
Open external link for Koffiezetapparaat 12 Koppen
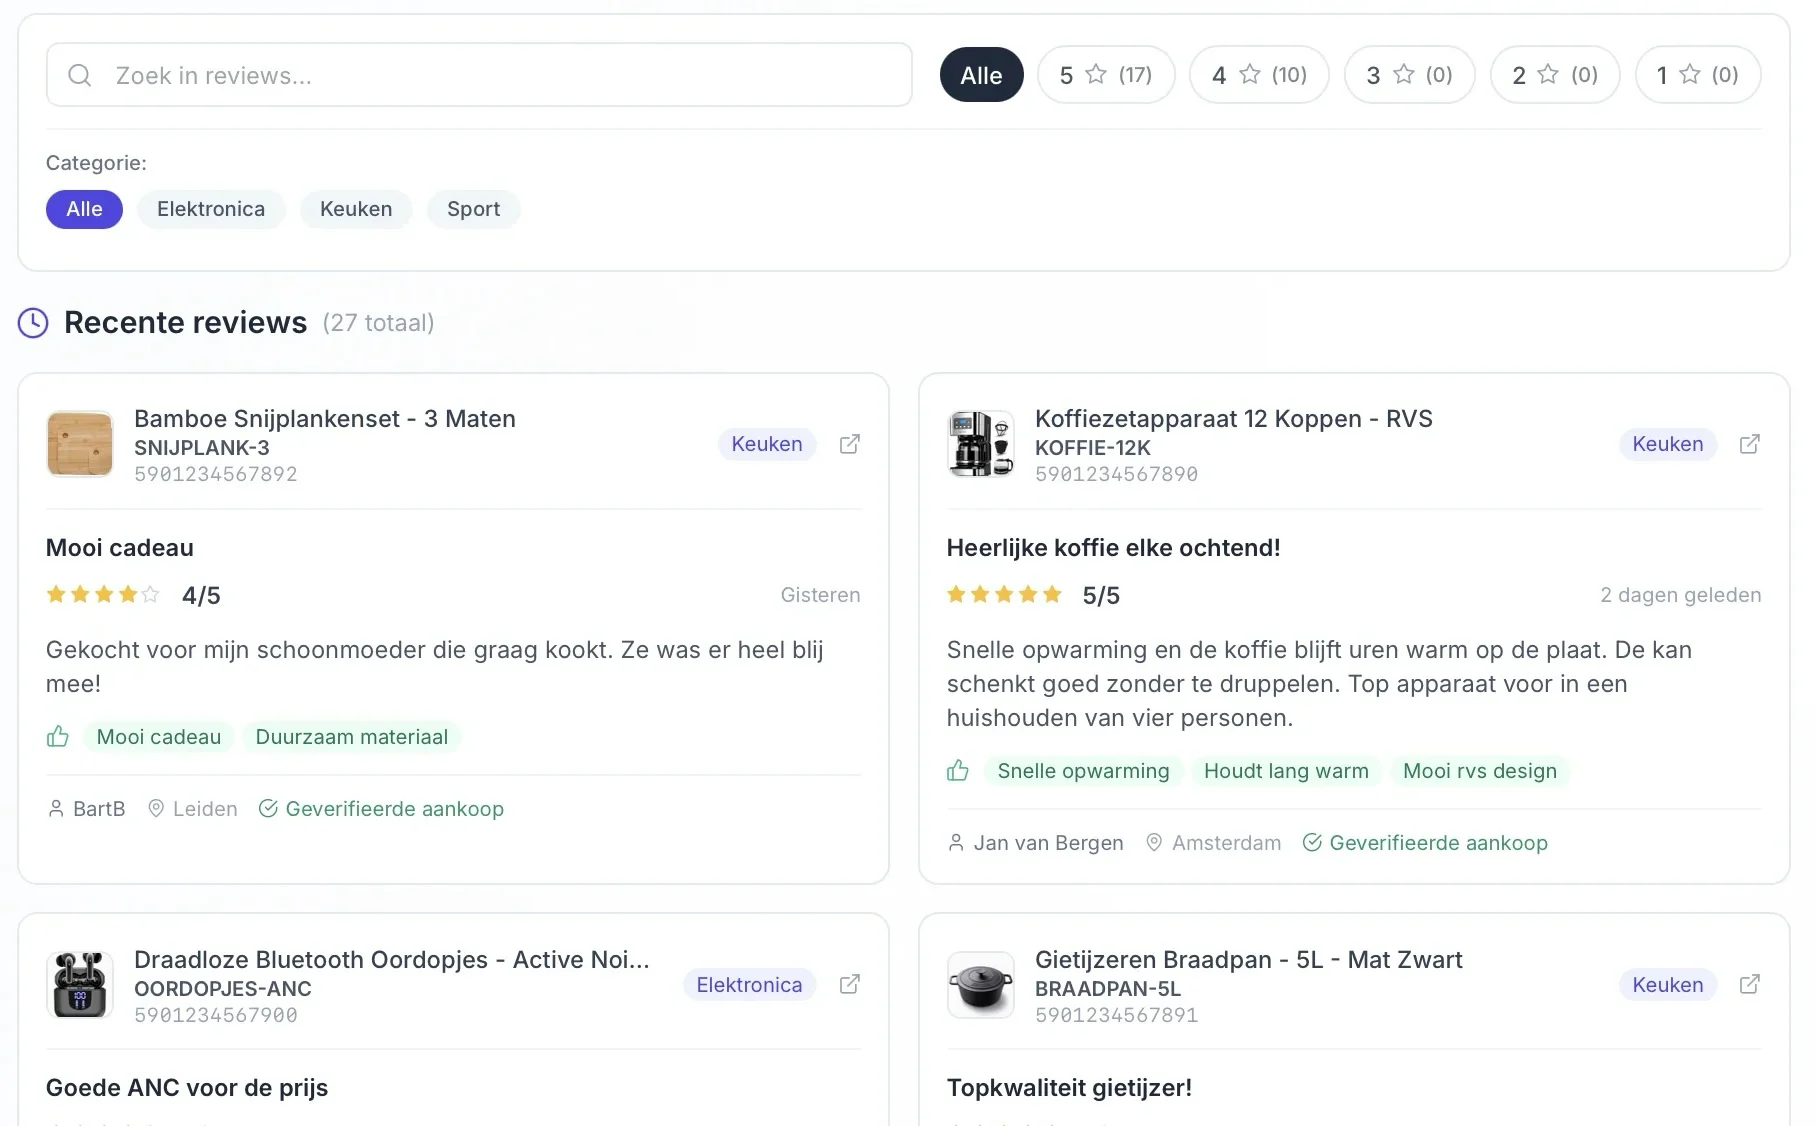tap(1750, 444)
